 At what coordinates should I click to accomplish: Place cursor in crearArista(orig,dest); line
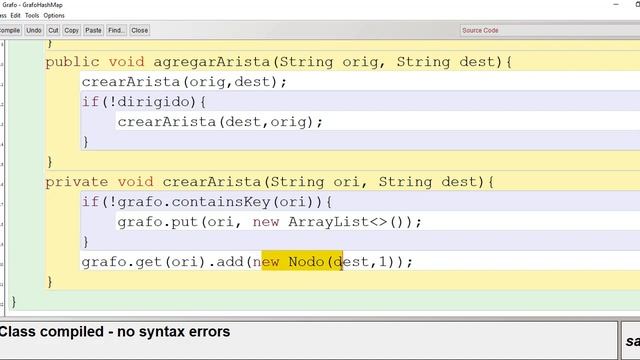[x=184, y=82]
